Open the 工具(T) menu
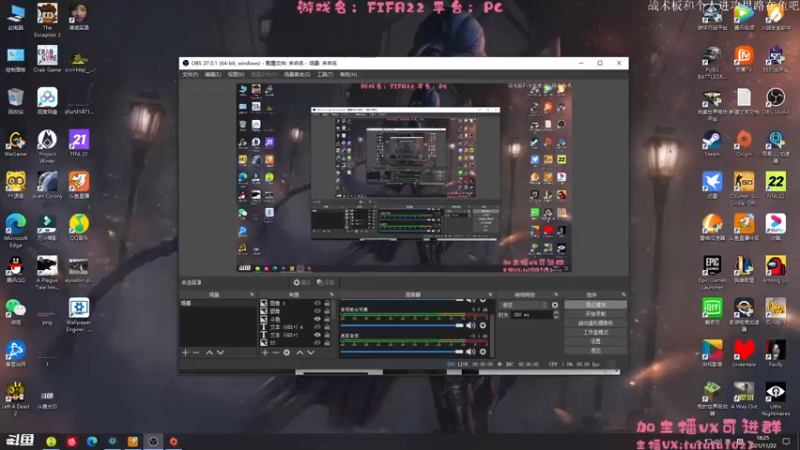800x450 pixels. 325,74
